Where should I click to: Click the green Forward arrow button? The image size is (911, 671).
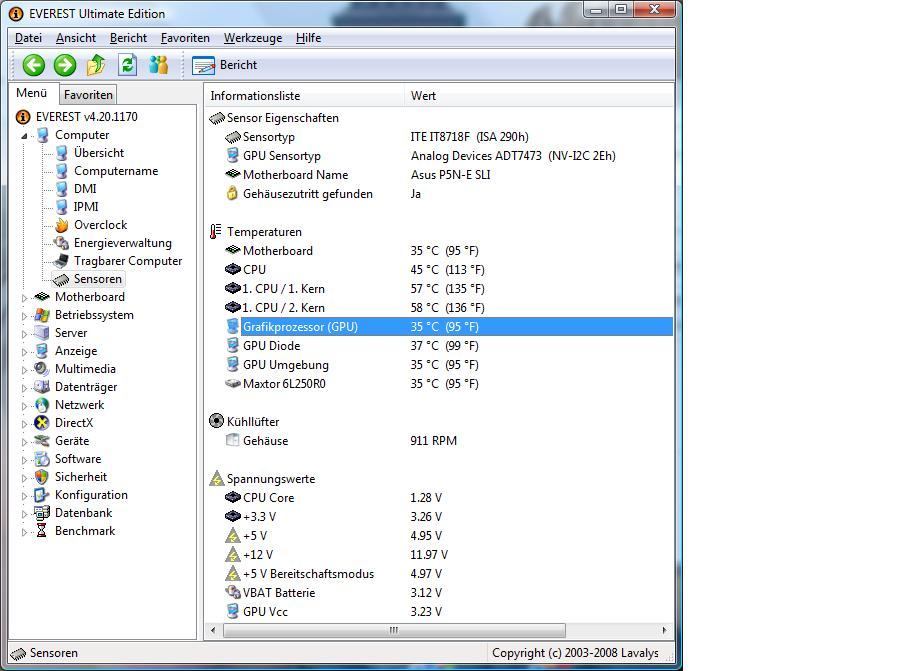pyautogui.click(x=65, y=65)
